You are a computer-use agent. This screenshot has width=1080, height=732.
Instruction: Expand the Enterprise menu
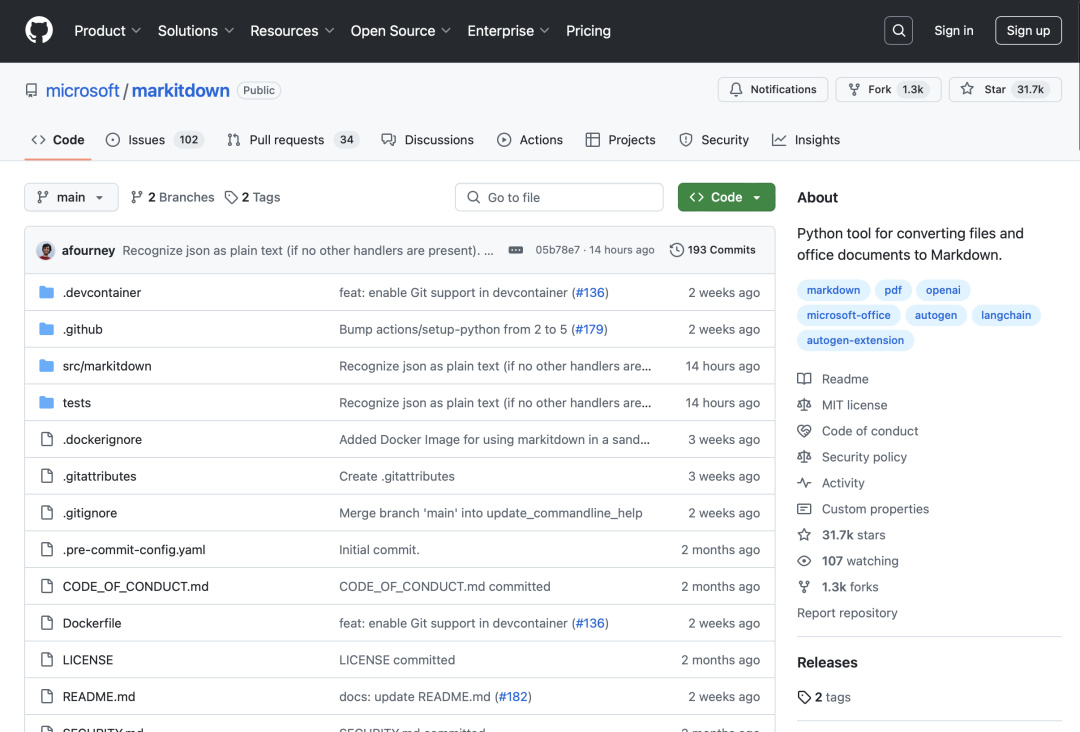tap(508, 31)
